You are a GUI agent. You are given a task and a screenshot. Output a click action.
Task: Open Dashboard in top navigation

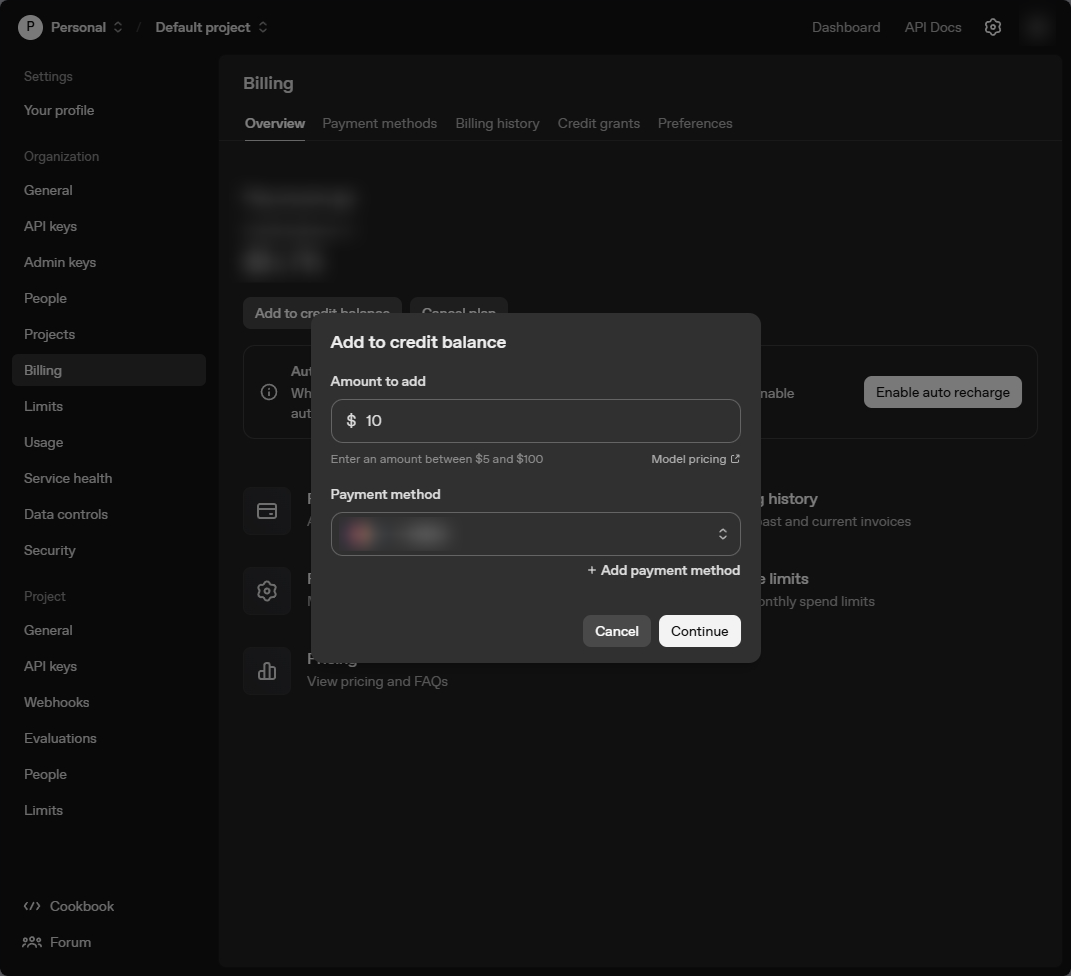(846, 27)
